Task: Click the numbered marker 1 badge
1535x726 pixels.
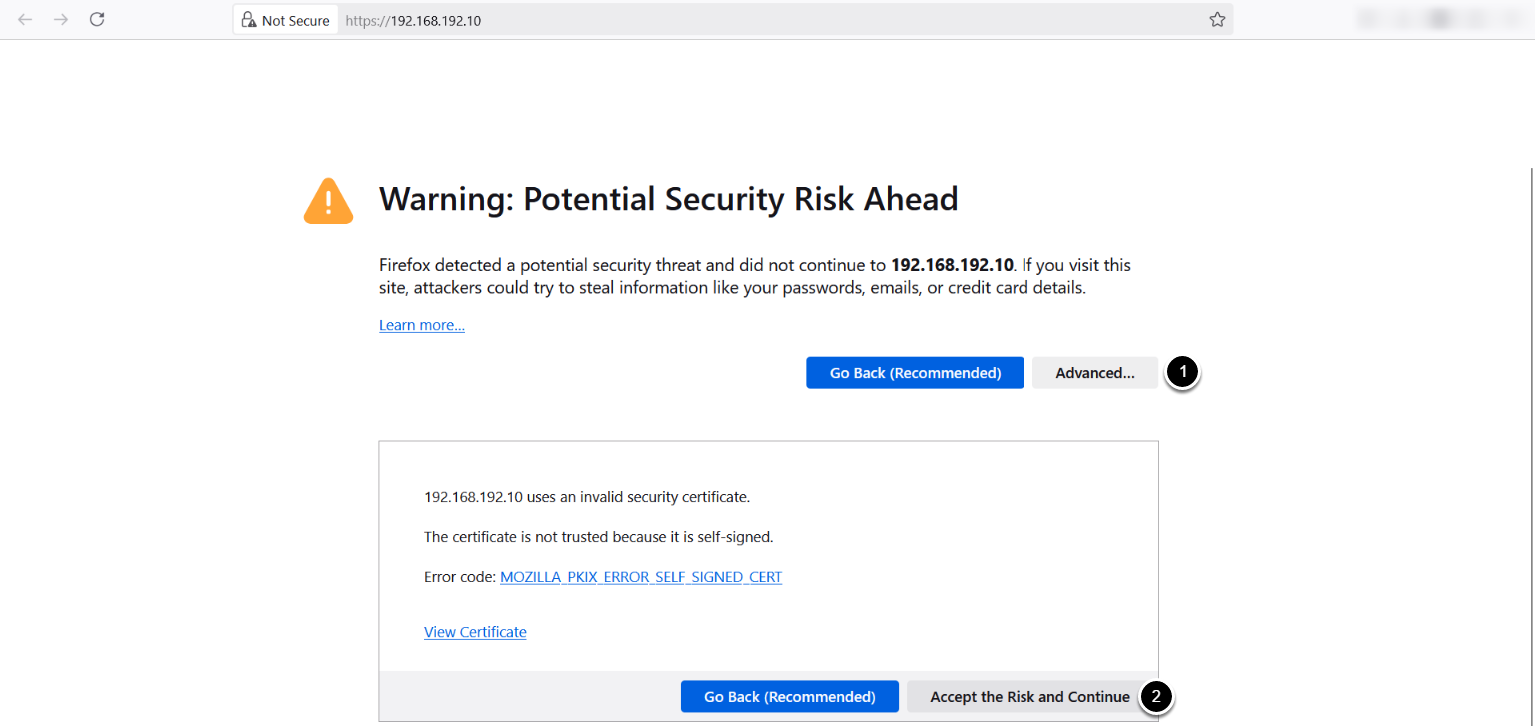Action: coord(1183,372)
